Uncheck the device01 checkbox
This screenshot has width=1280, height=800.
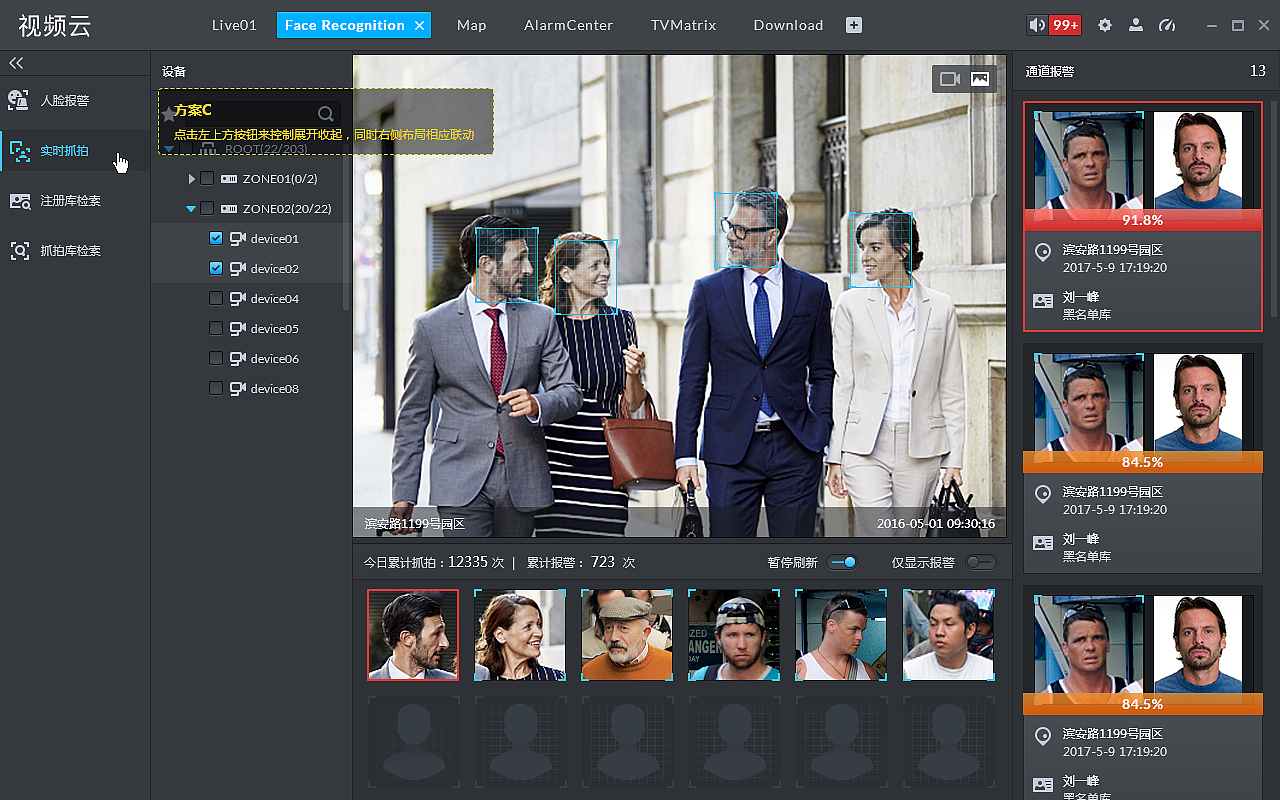[216, 239]
